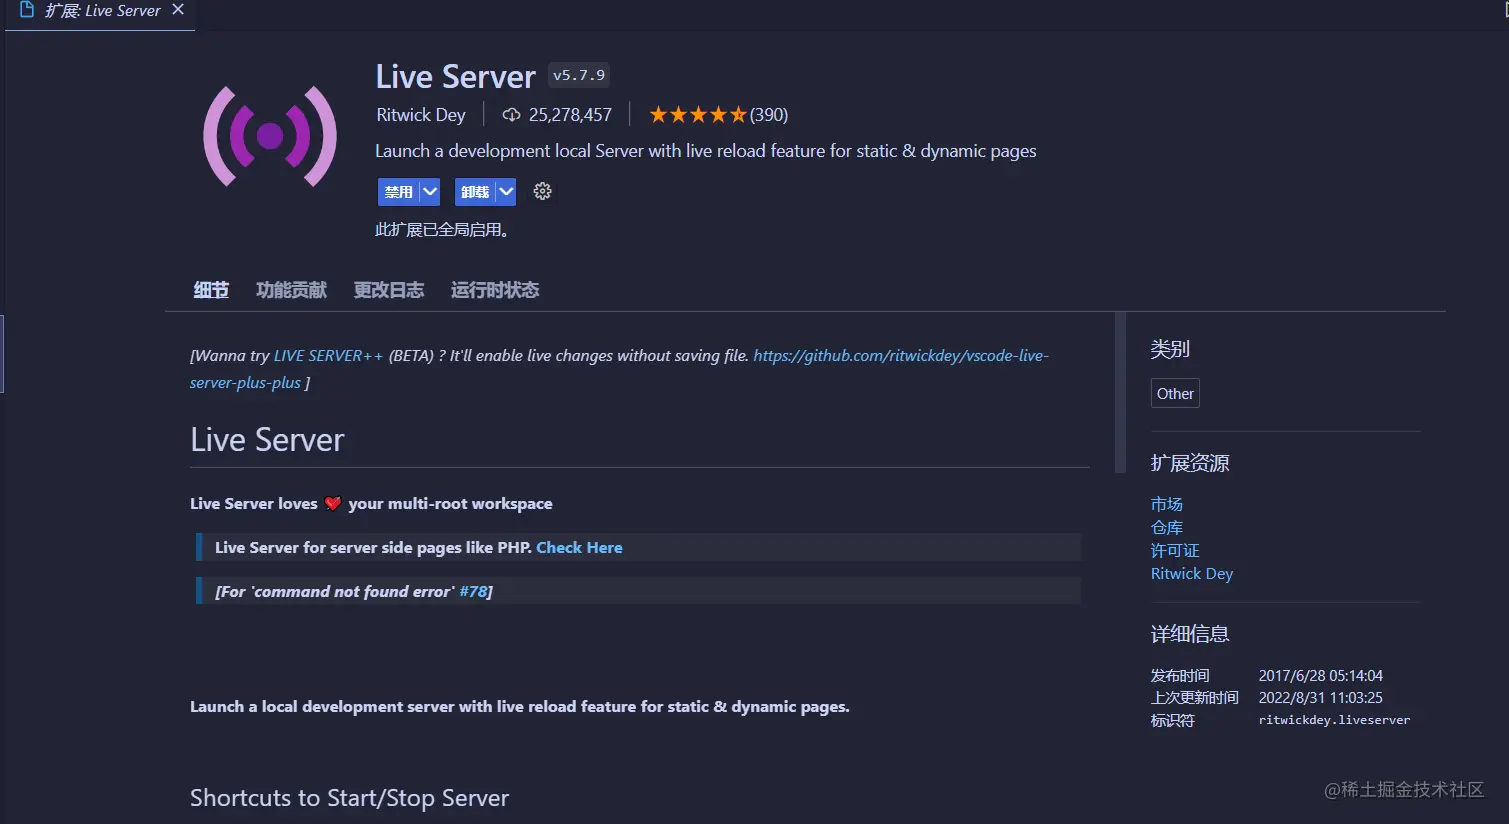Click publisher name Ritwick Dey beside install count
1509x824 pixels.
pos(421,115)
